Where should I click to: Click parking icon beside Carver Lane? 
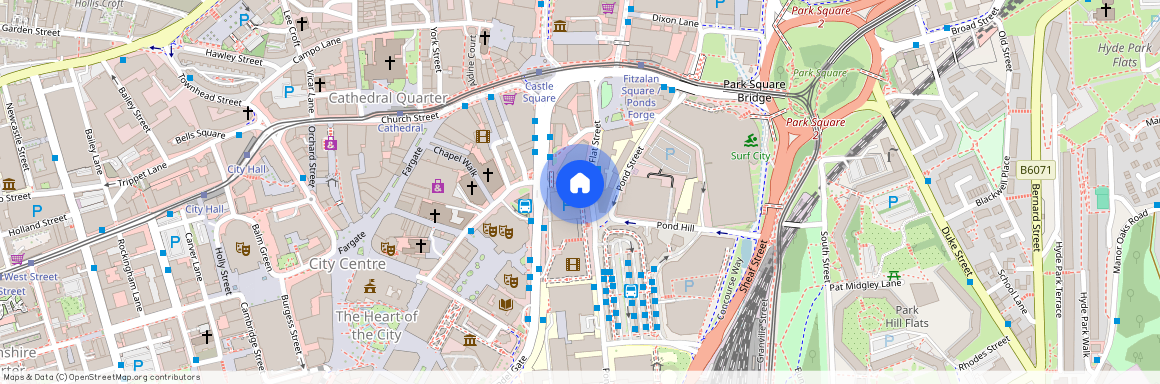click(175, 242)
